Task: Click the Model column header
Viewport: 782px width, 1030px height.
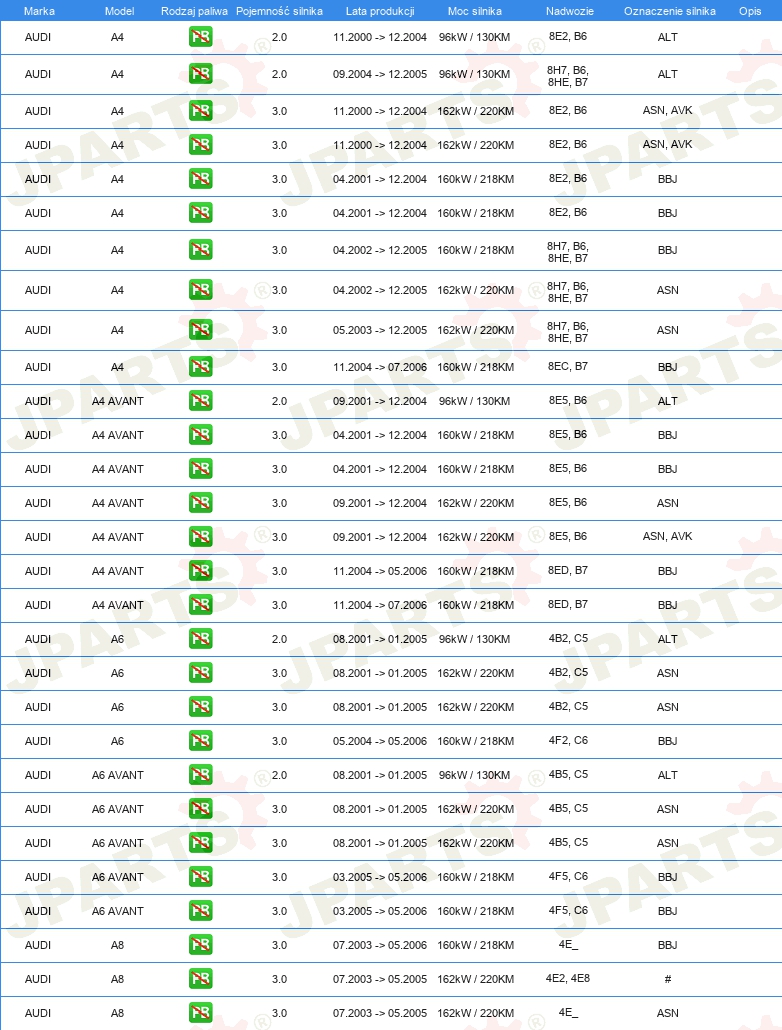Action: [x=120, y=11]
